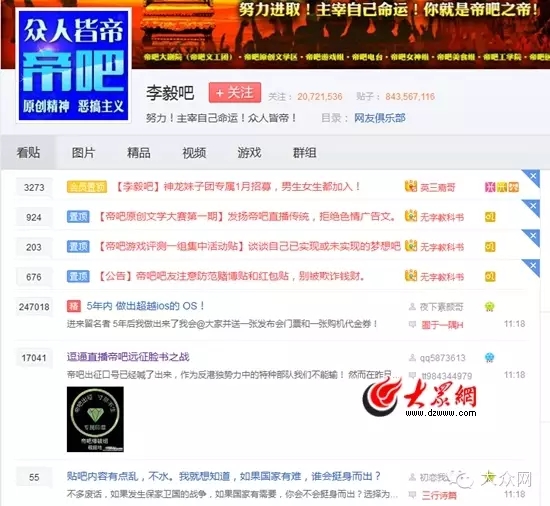Click the blue badge icon beside qq5873613
The width and height of the screenshot is (550, 506).
(489, 358)
